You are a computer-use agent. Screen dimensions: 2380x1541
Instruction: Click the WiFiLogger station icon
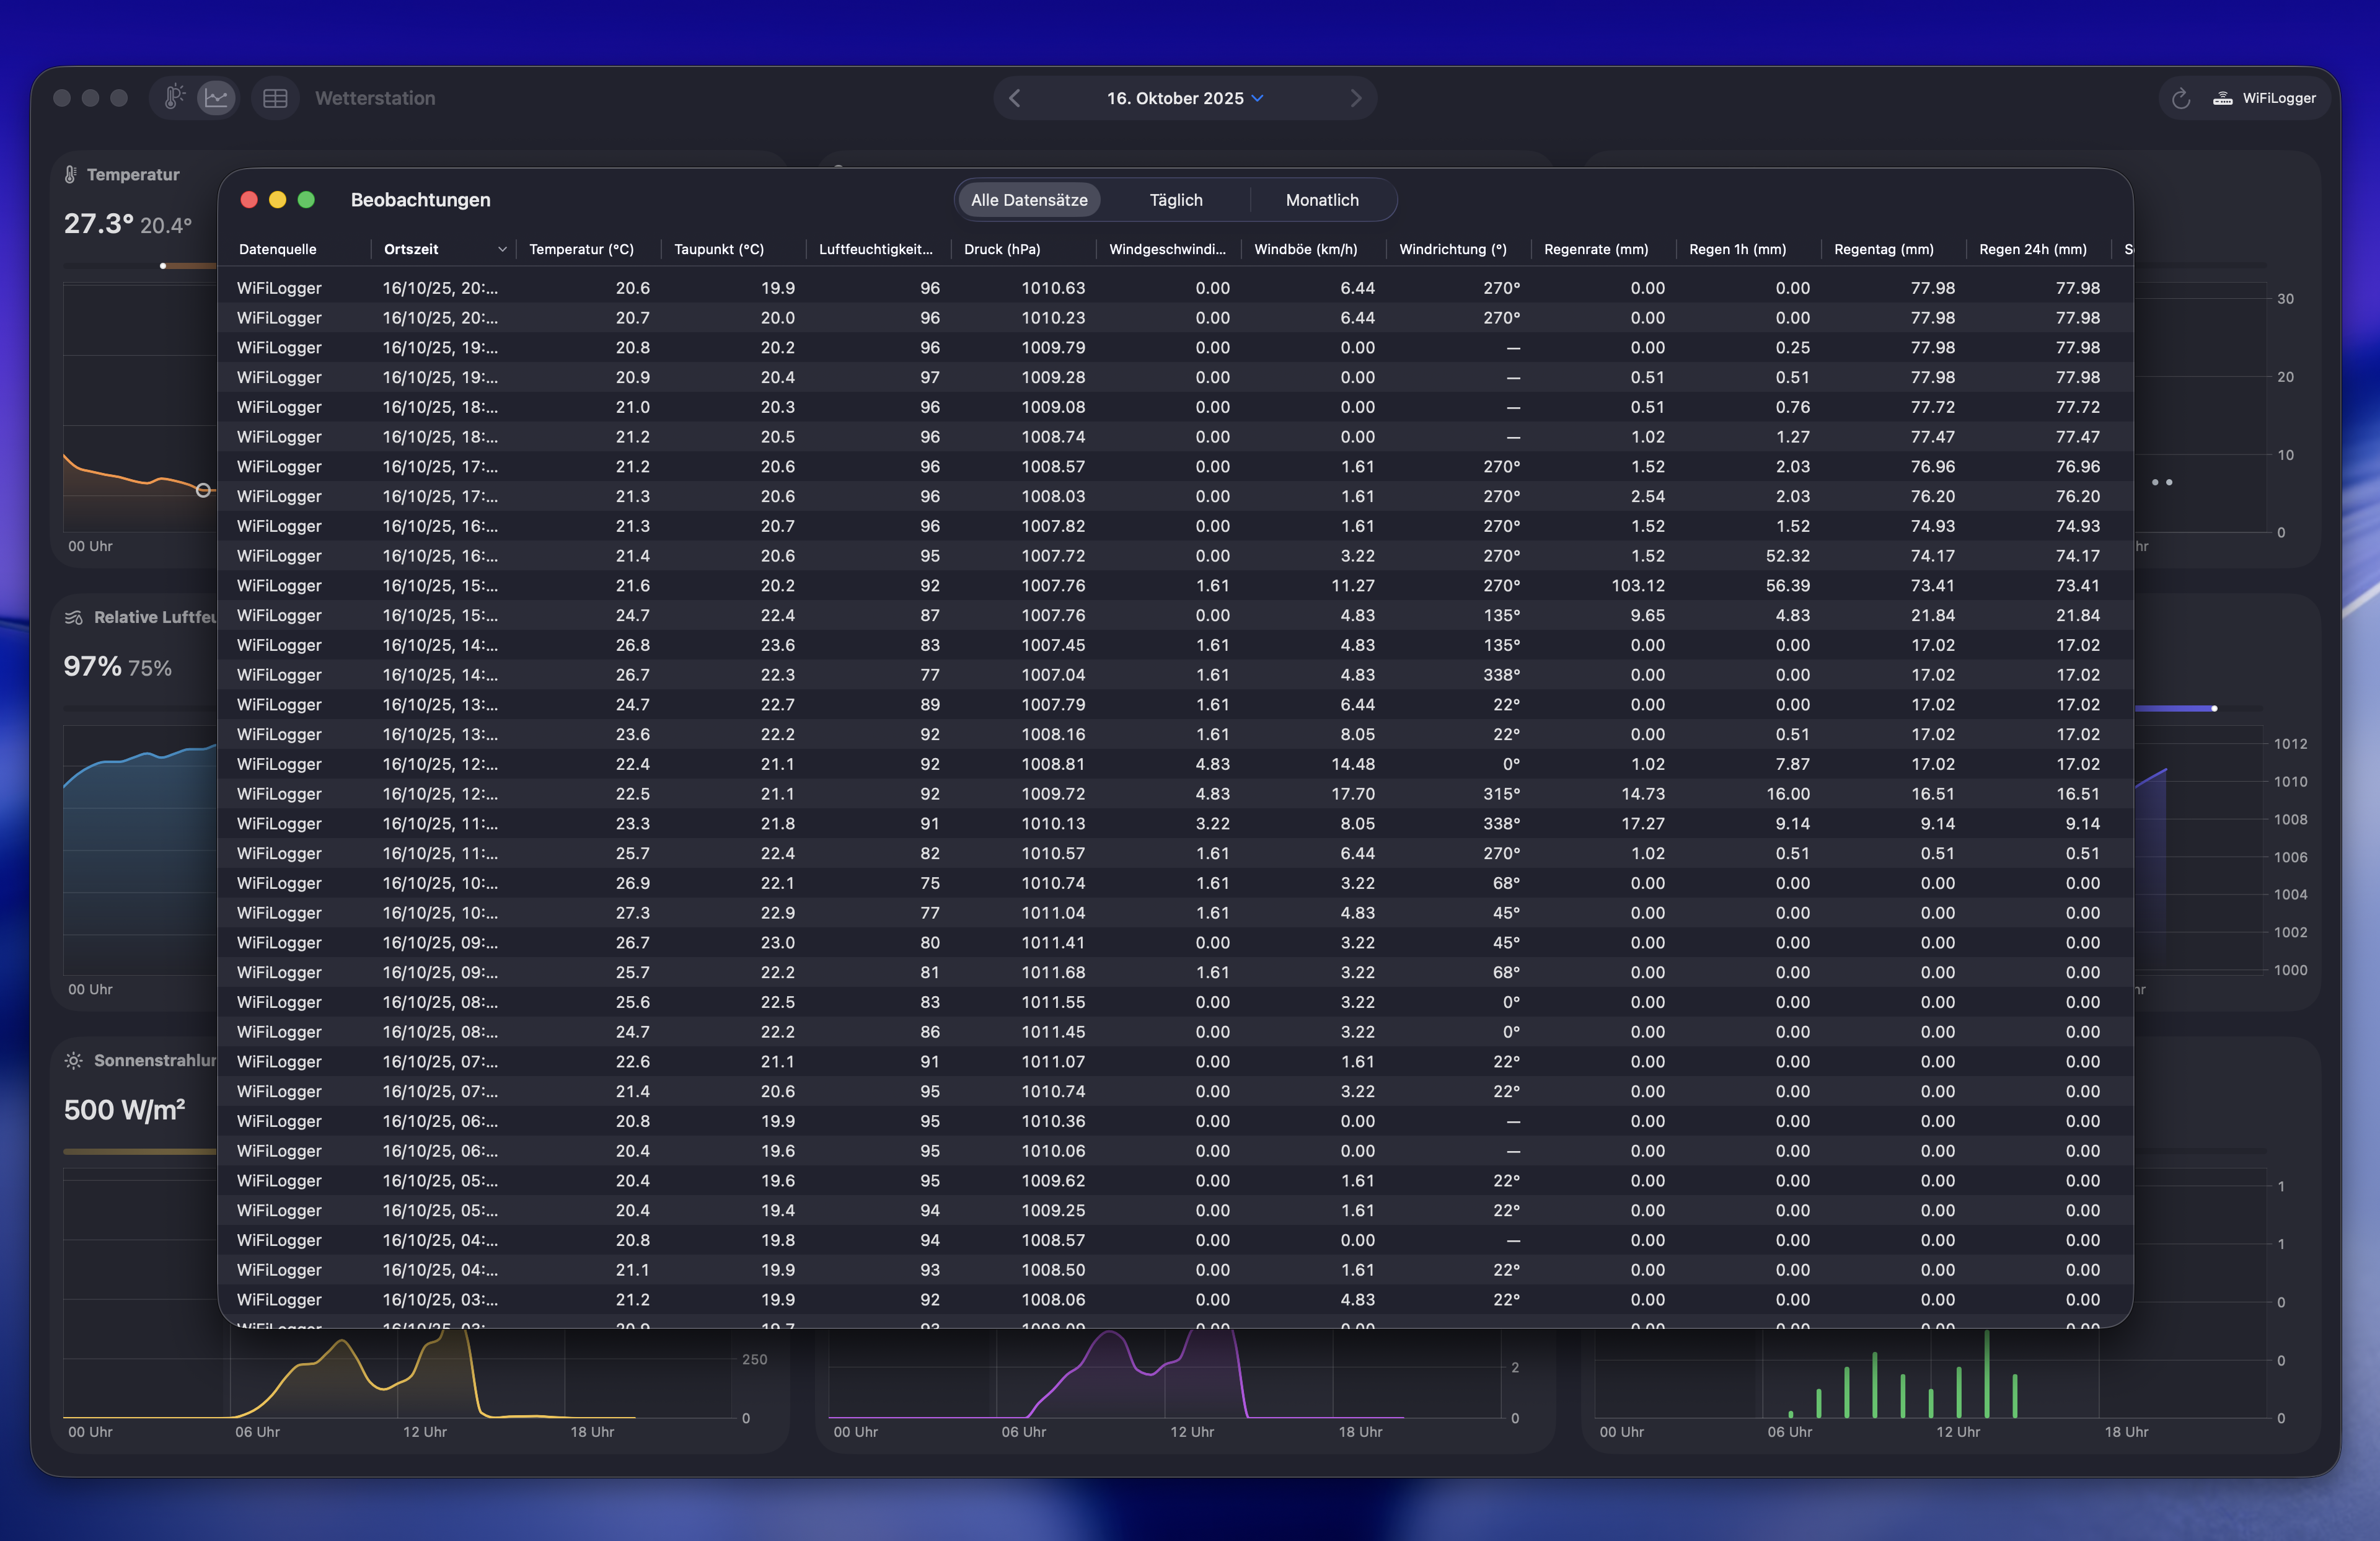[x=2222, y=98]
